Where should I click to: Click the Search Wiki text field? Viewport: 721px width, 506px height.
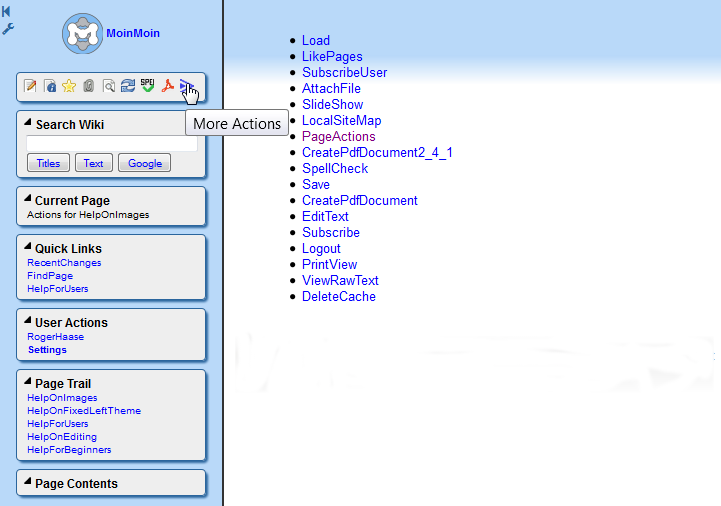click(111, 143)
